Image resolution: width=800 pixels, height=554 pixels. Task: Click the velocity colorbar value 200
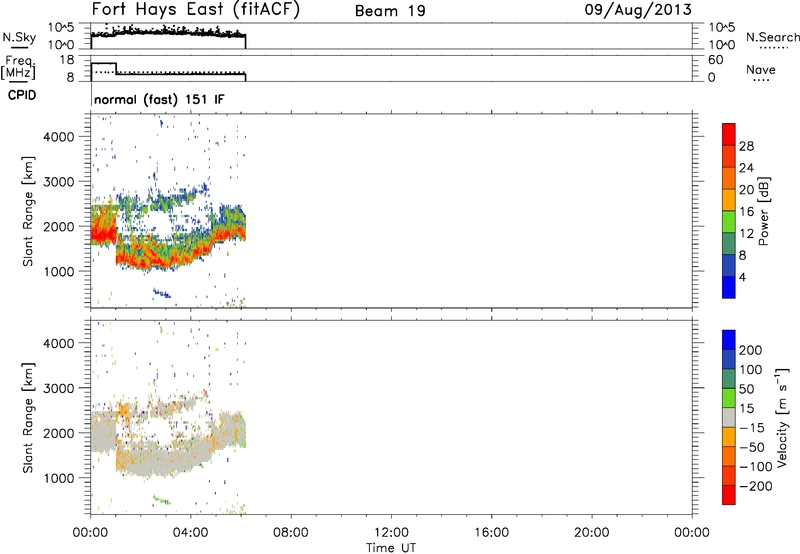click(751, 350)
